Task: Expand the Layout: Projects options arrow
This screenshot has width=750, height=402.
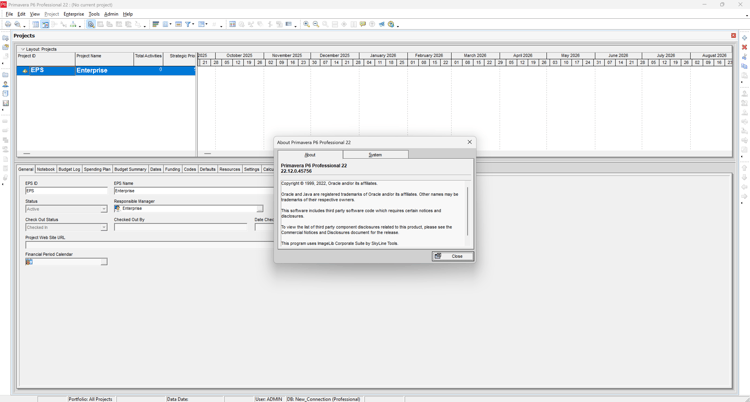Action: [22, 49]
